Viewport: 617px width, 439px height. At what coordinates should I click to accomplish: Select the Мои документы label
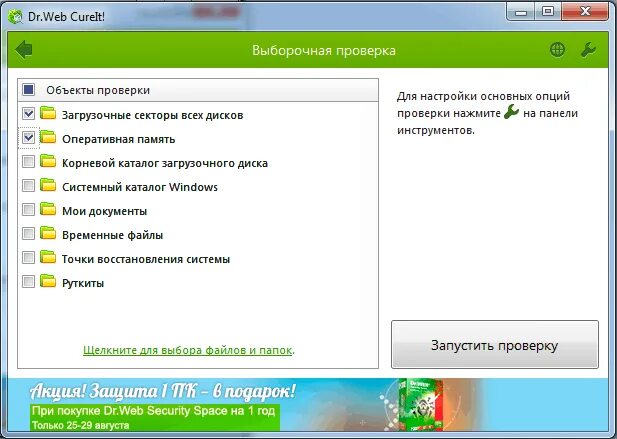click(104, 211)
